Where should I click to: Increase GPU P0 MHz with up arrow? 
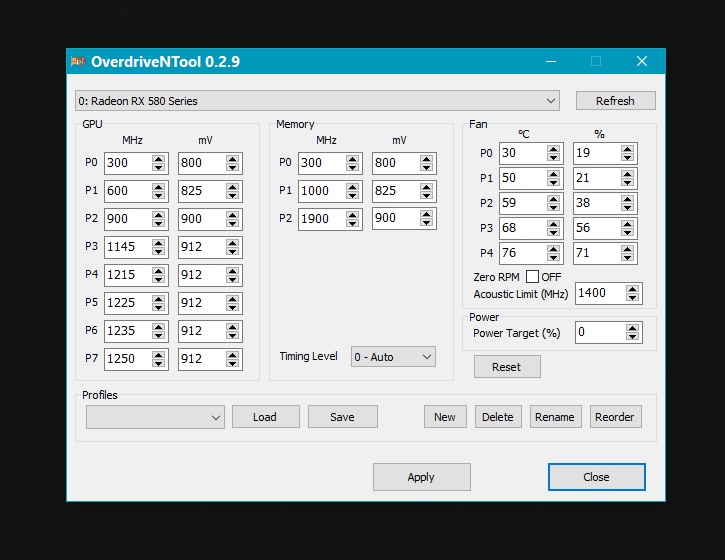coord(159,159)
